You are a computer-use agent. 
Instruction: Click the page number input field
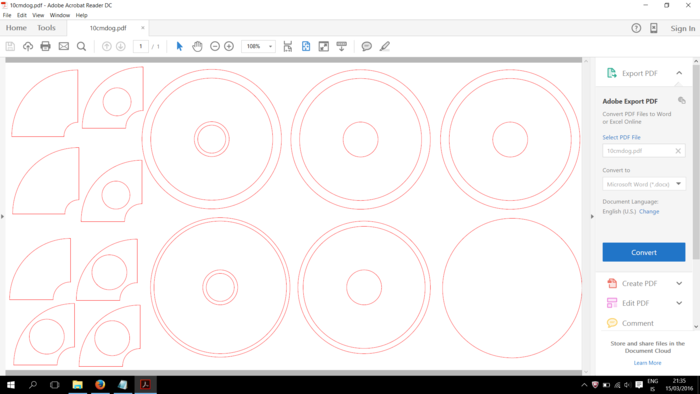[x=141, y=46]
